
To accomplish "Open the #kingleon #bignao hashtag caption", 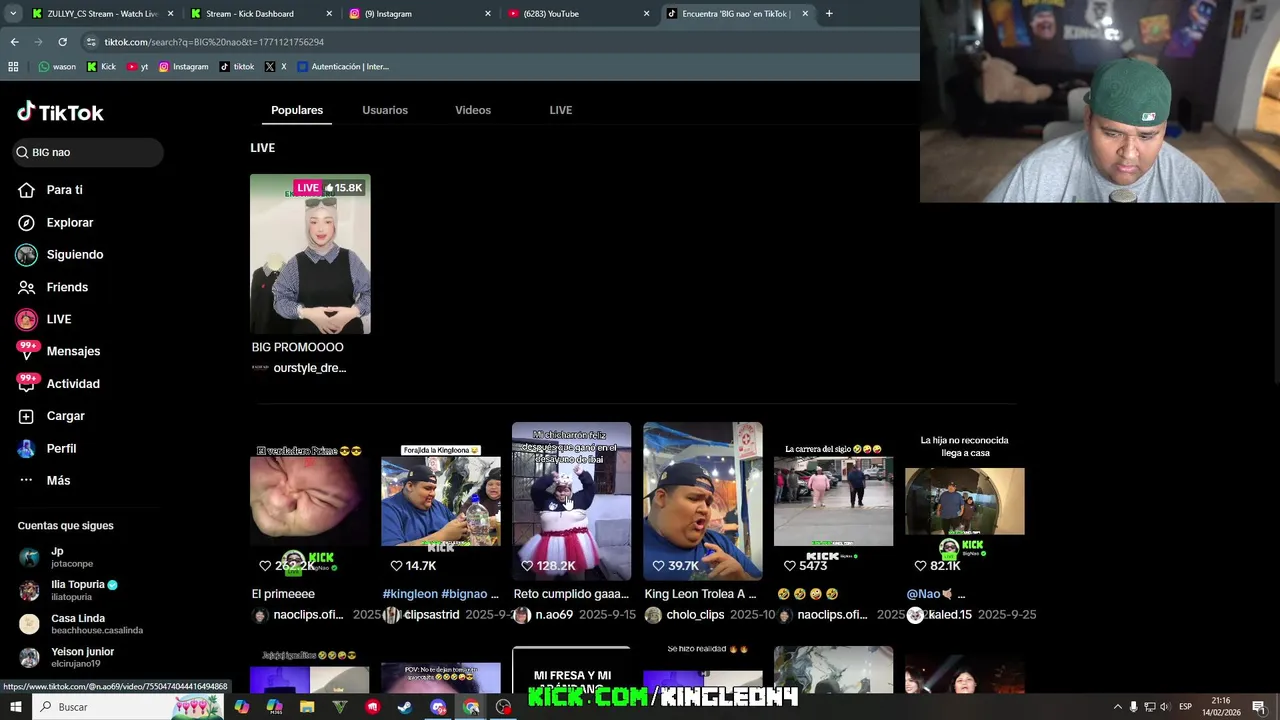I will tap(441, 594).
